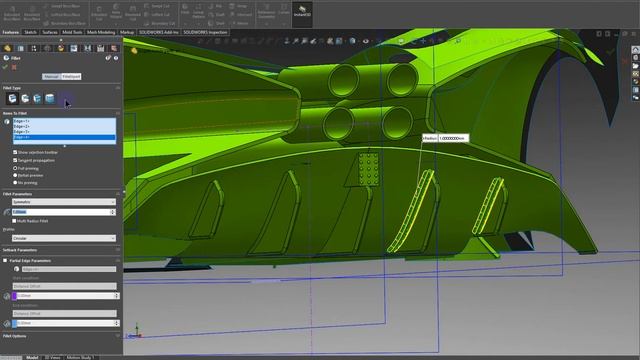Open the End condition Distance Offset dropdown
640x360 pixels.
pos(64,313)
